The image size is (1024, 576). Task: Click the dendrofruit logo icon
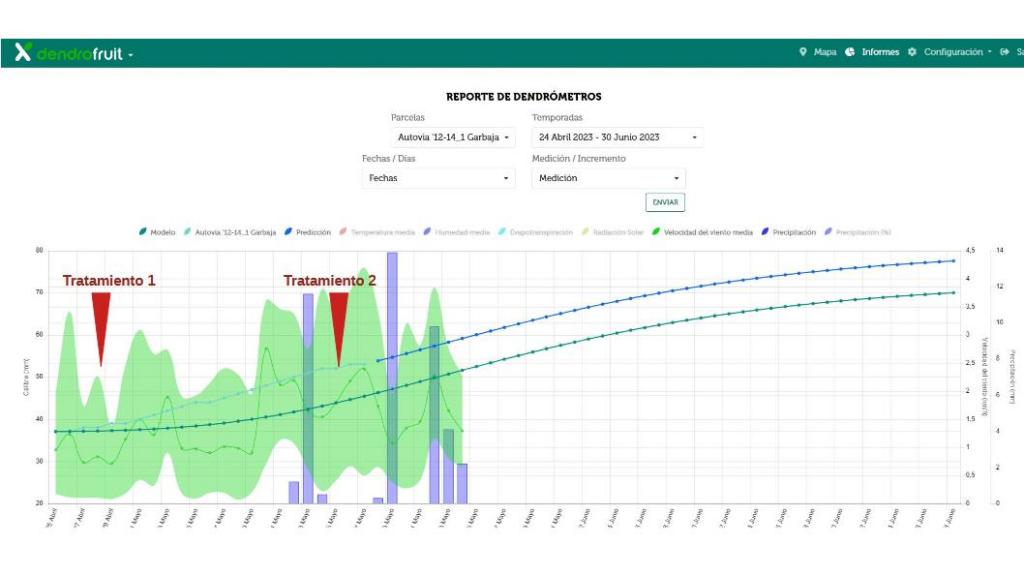(x=22, y=51)
